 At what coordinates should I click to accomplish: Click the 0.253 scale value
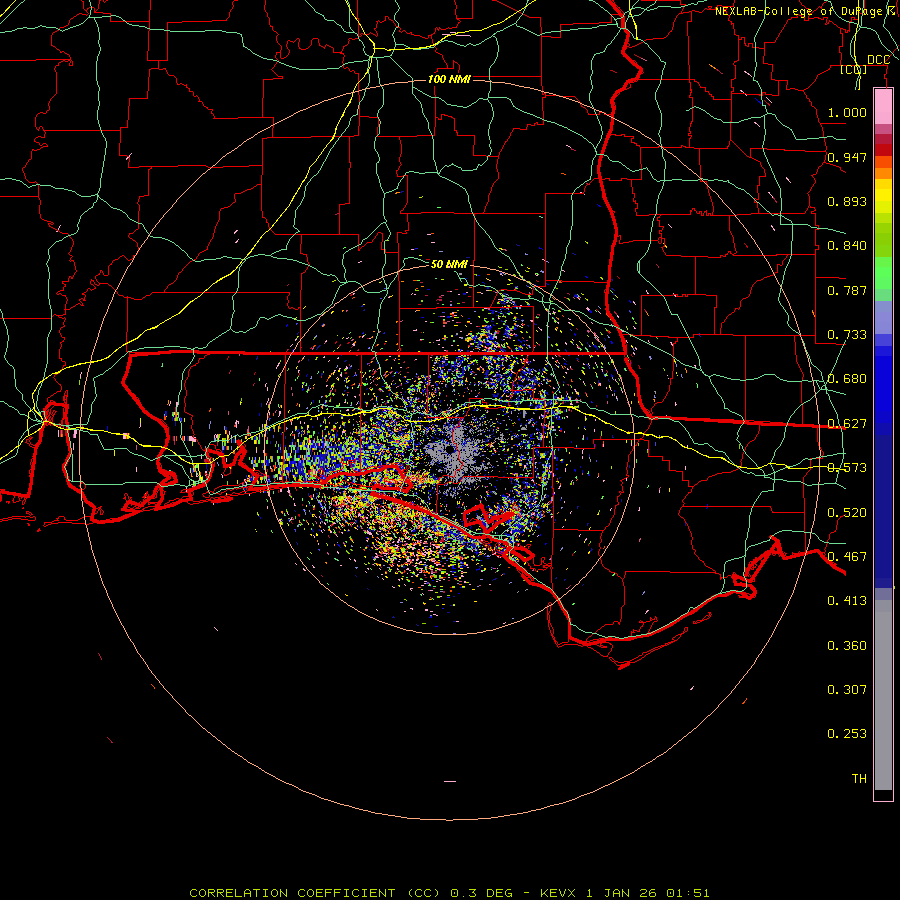[847, 734]
